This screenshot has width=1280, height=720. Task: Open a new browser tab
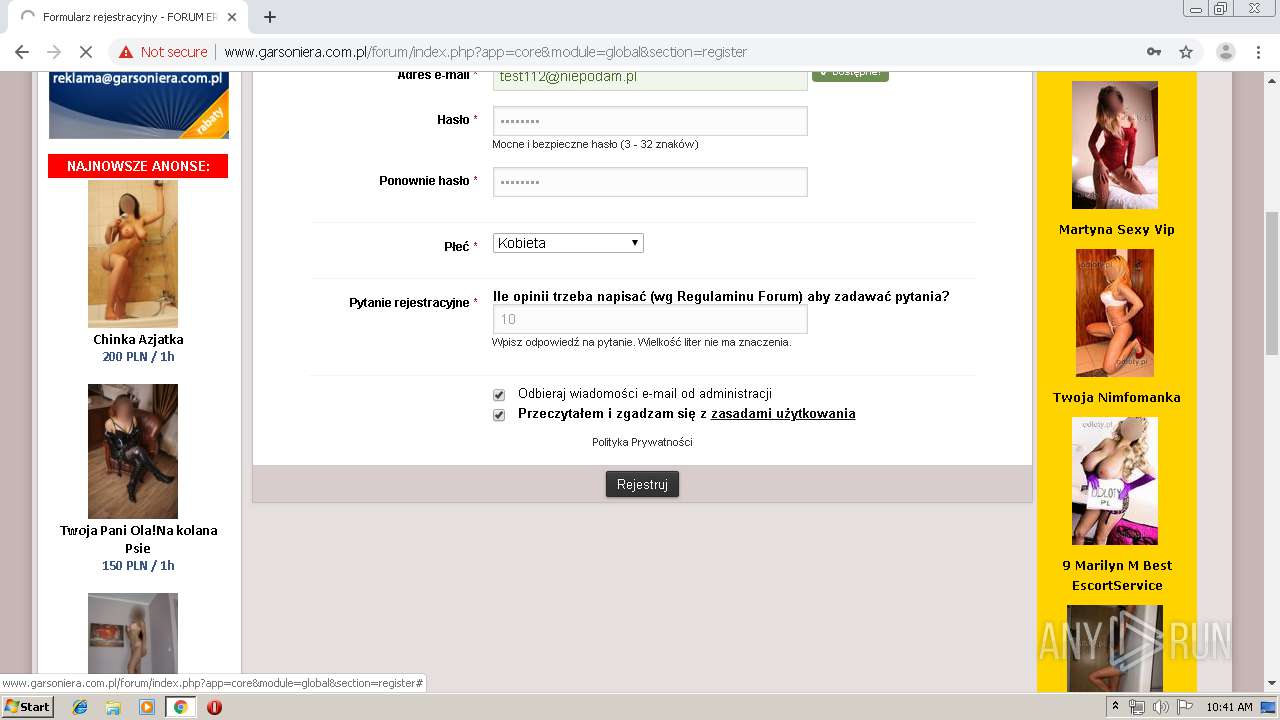pos(269,17)
